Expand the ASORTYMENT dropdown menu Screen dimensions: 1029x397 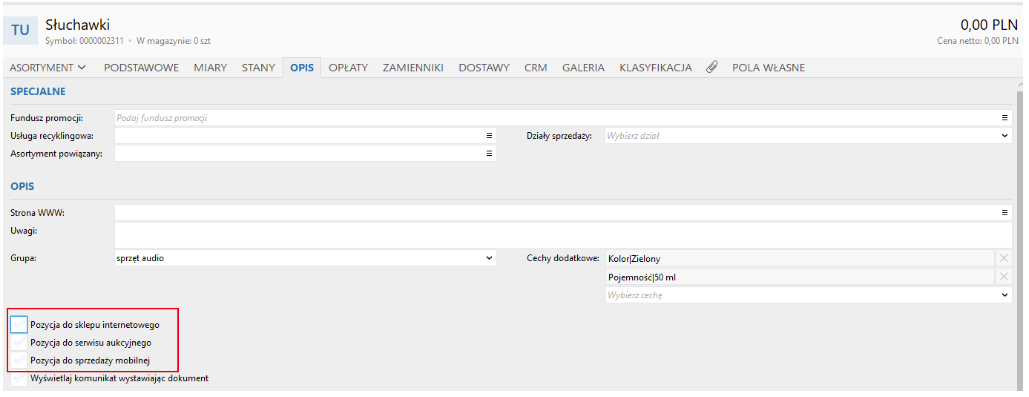click(x=48, y=67)
